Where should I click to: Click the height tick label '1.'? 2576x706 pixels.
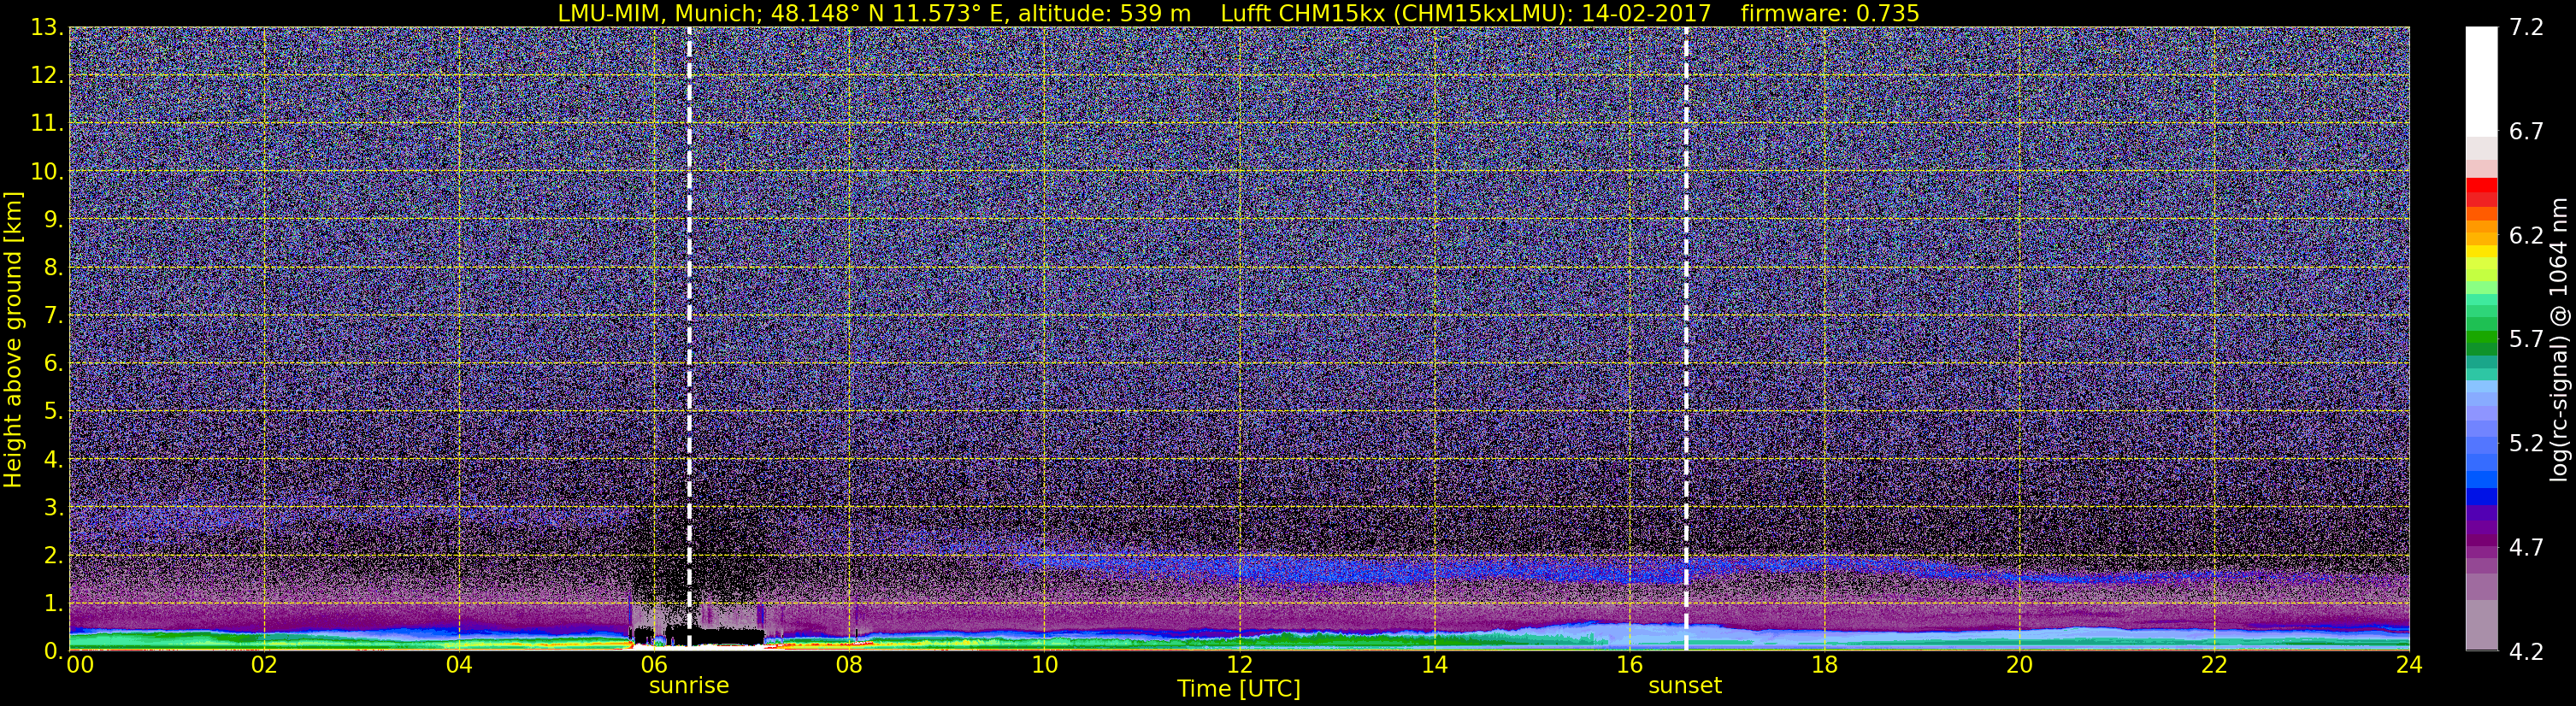[54, 603]
